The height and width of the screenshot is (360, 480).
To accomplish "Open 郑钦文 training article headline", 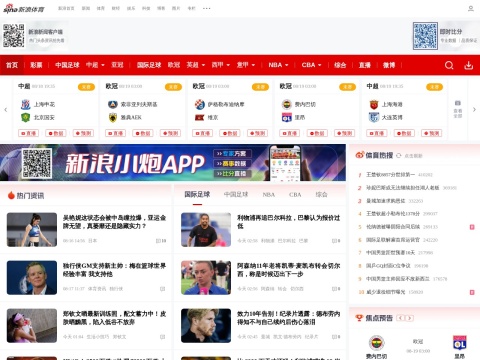I will [114, 318].
